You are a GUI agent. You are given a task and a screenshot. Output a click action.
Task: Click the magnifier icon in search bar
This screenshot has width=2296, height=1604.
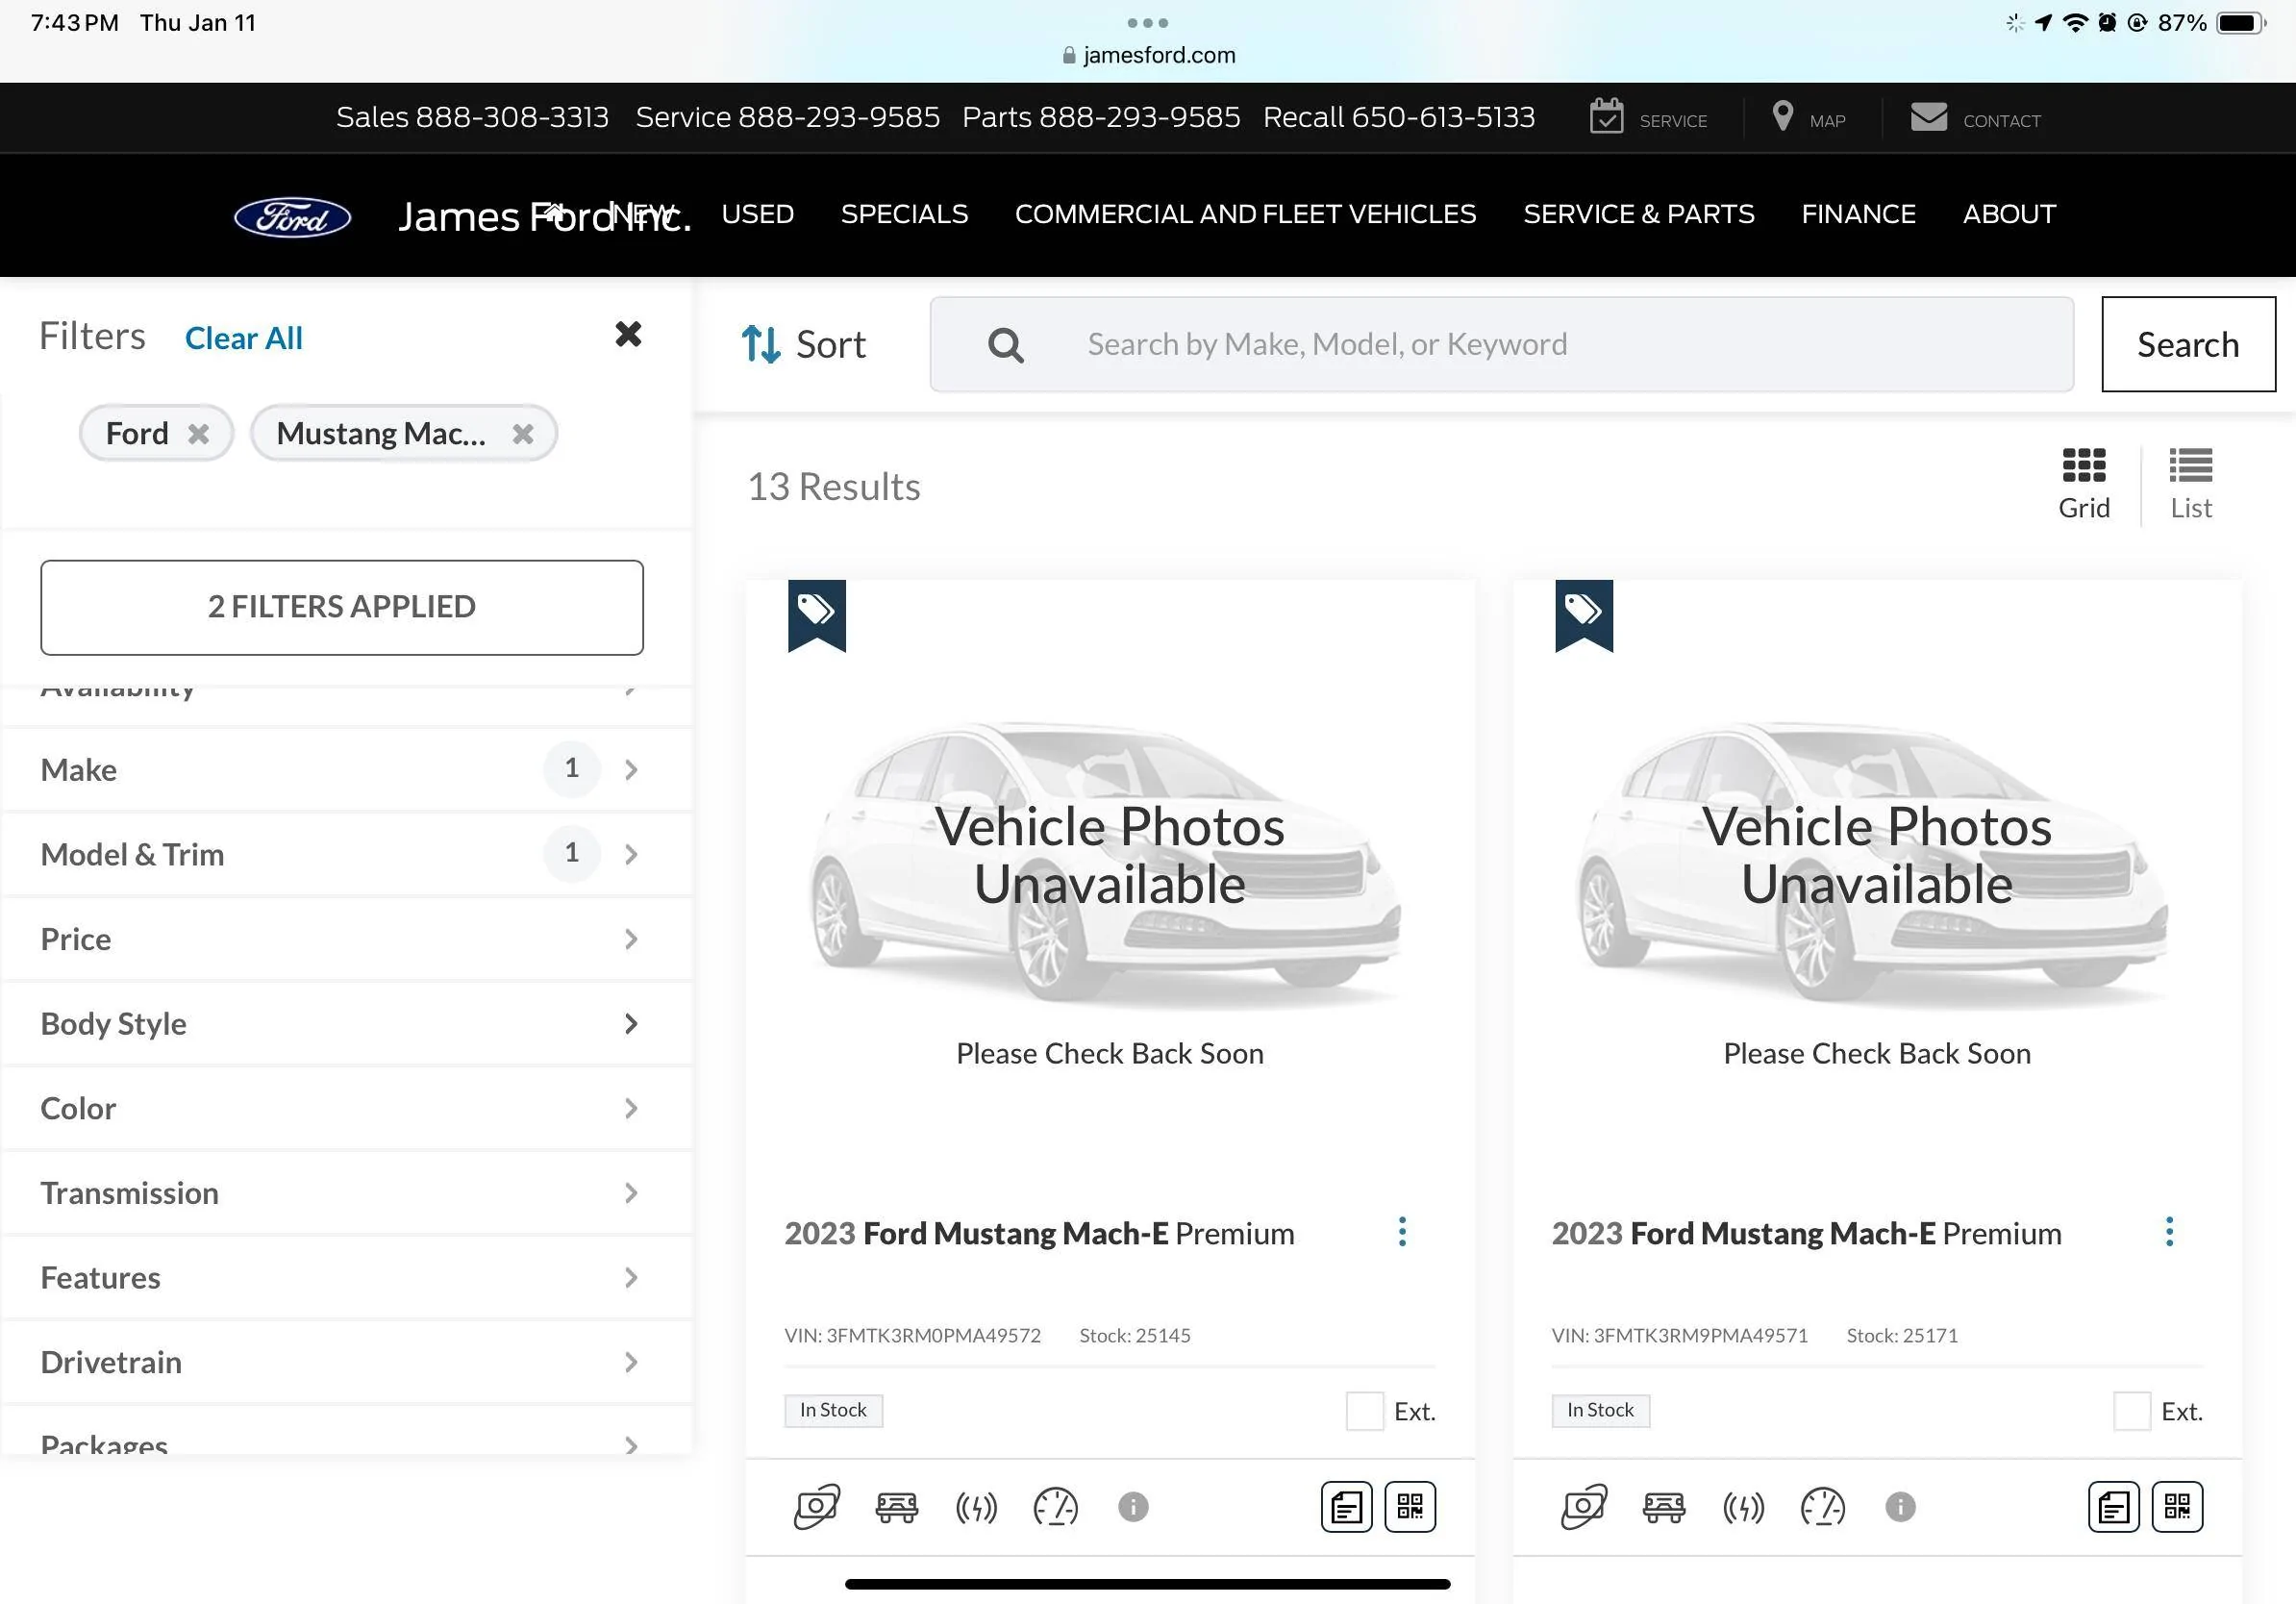pyautogui.click(x=1005, y=345)
